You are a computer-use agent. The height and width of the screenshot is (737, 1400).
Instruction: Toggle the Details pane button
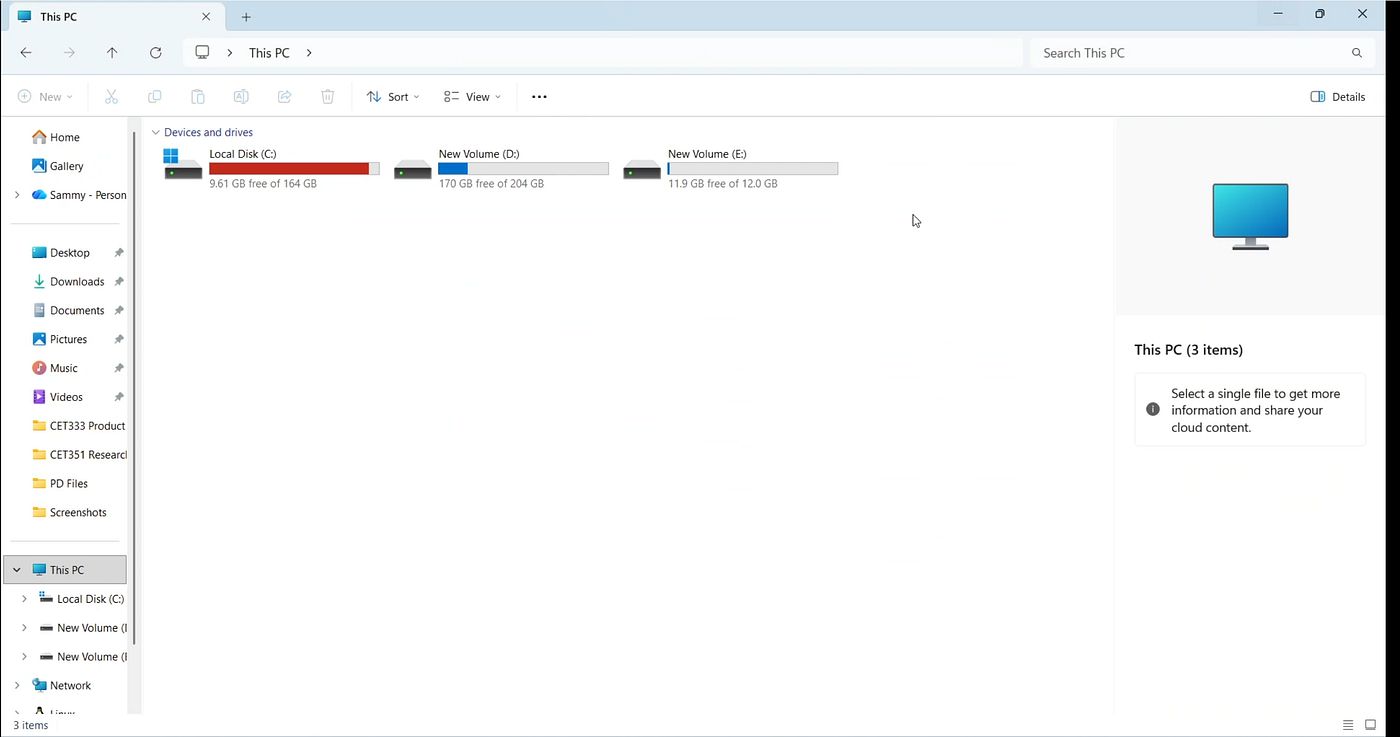click(1338, 97)
